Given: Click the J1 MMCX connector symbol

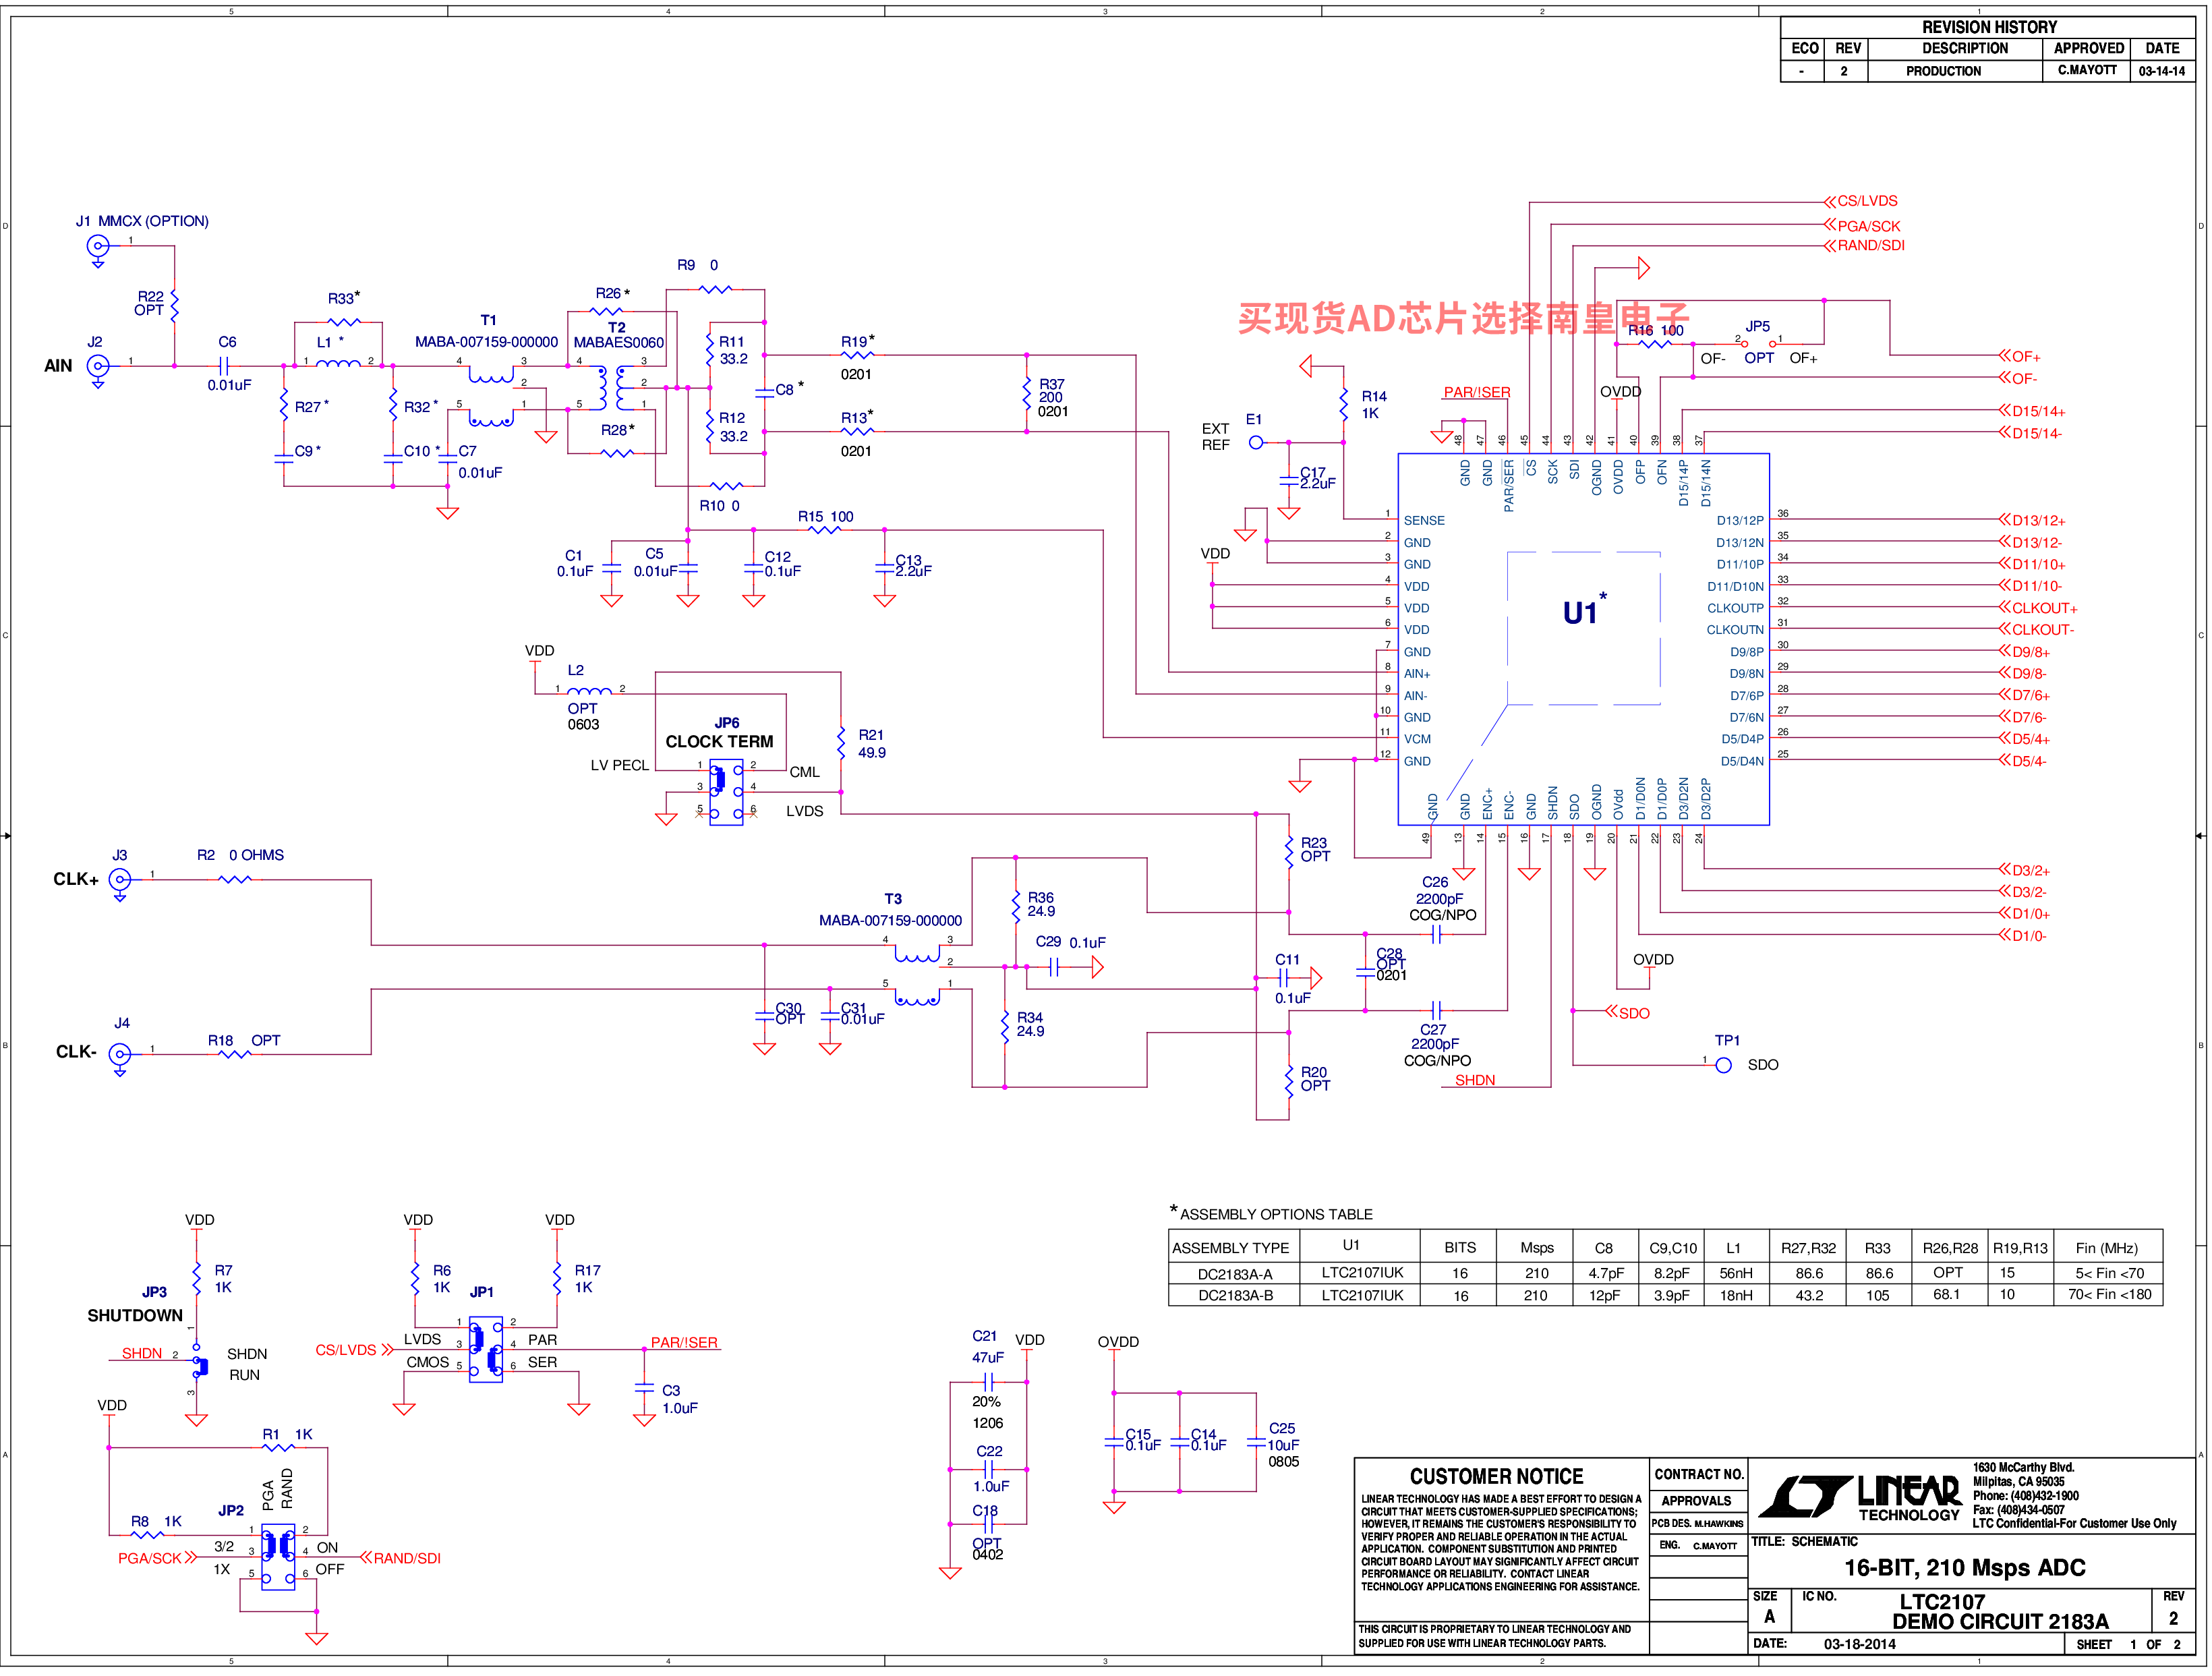Looking at the screenshot, I should pyautogui.click(x=98, y=247).
